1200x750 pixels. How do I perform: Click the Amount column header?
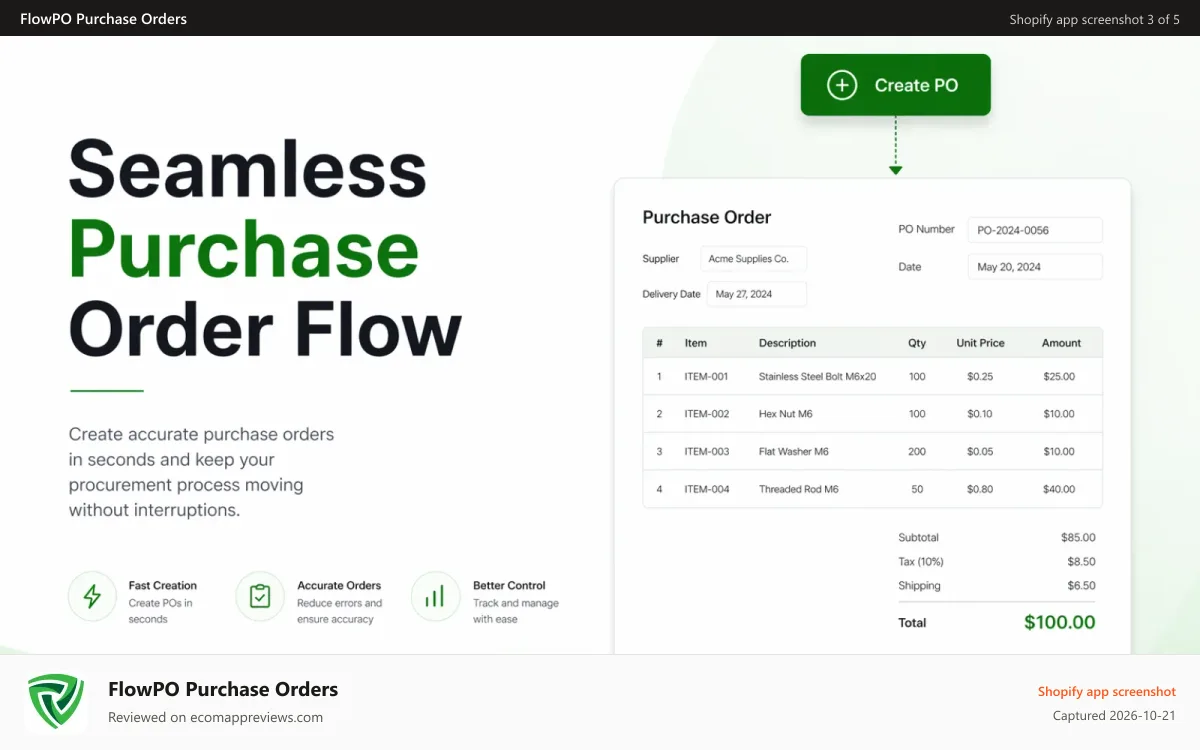click(1061, 343)
